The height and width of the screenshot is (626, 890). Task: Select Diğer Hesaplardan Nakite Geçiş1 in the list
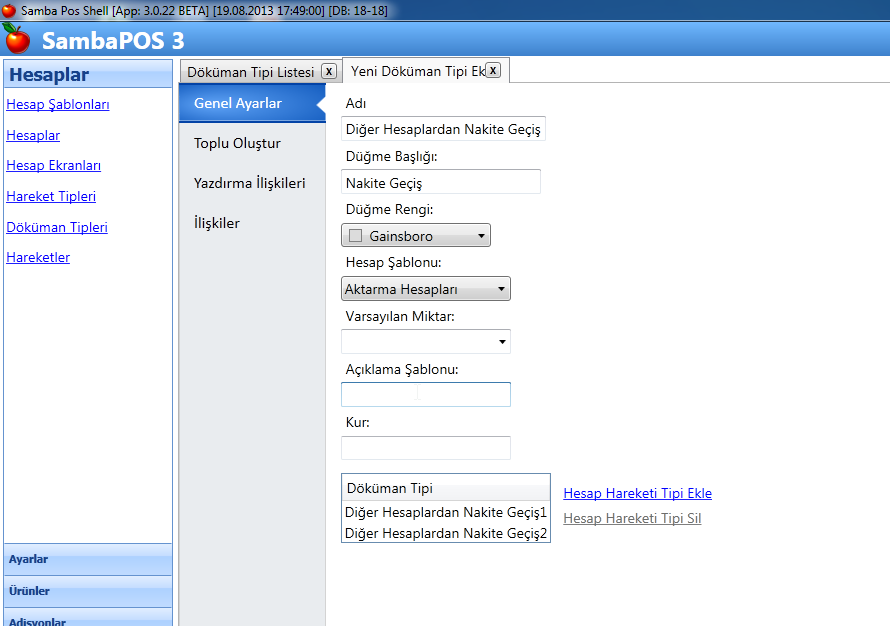coord(445,512)
